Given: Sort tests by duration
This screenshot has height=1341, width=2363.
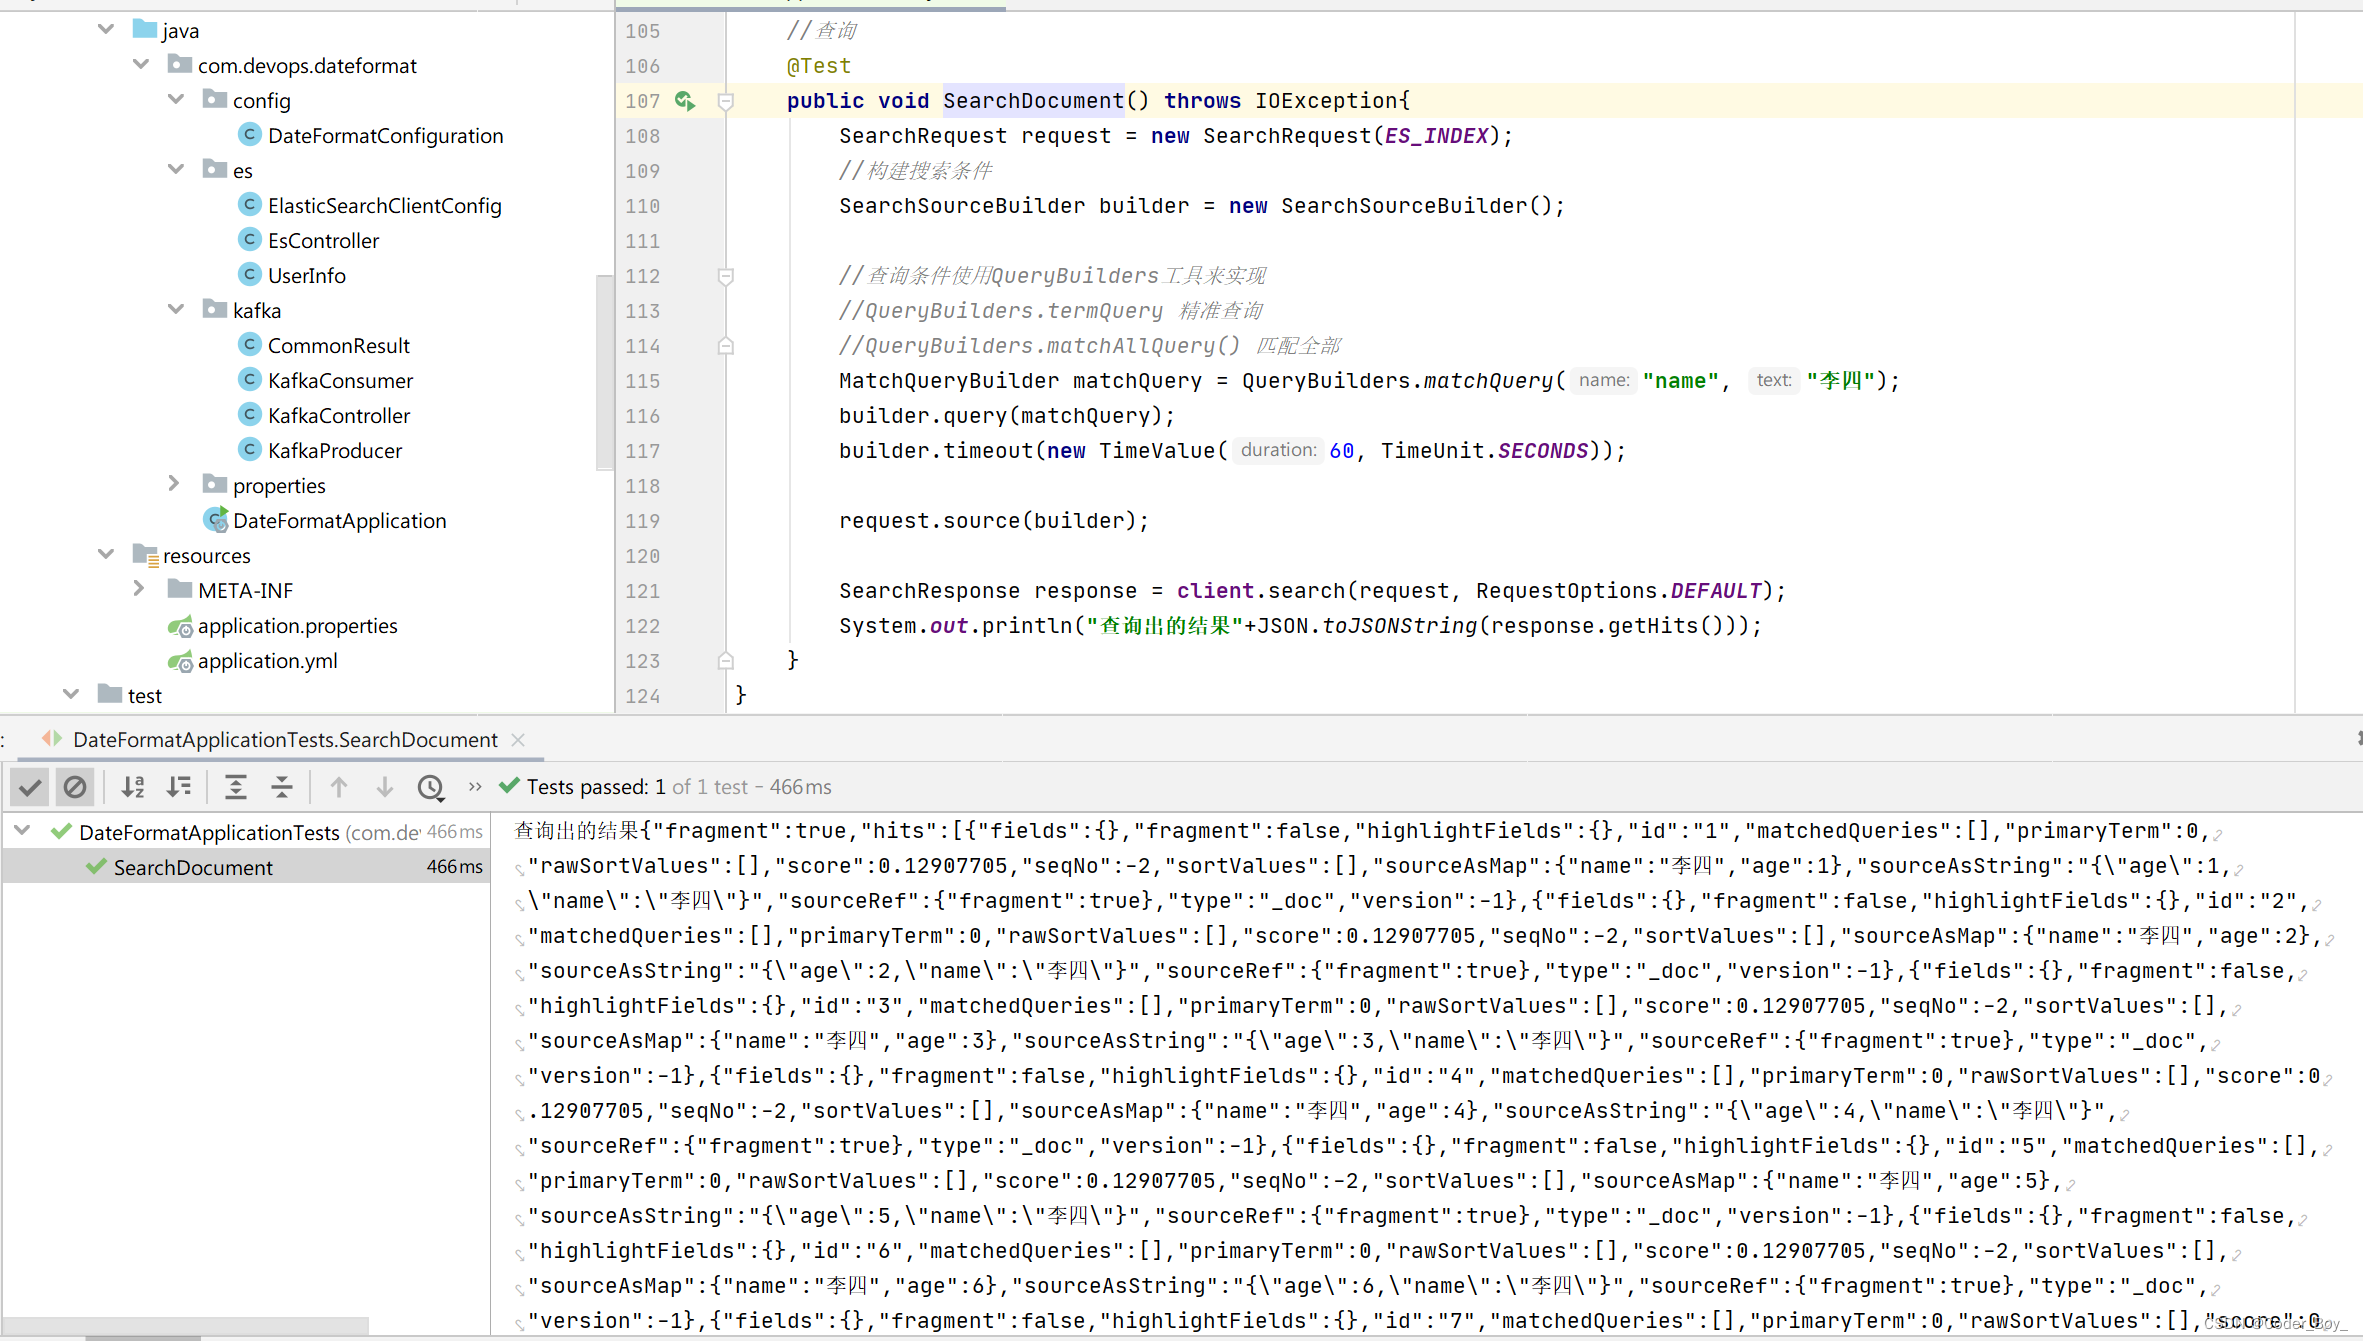Looking at the screenshot, I should [179, 788].
